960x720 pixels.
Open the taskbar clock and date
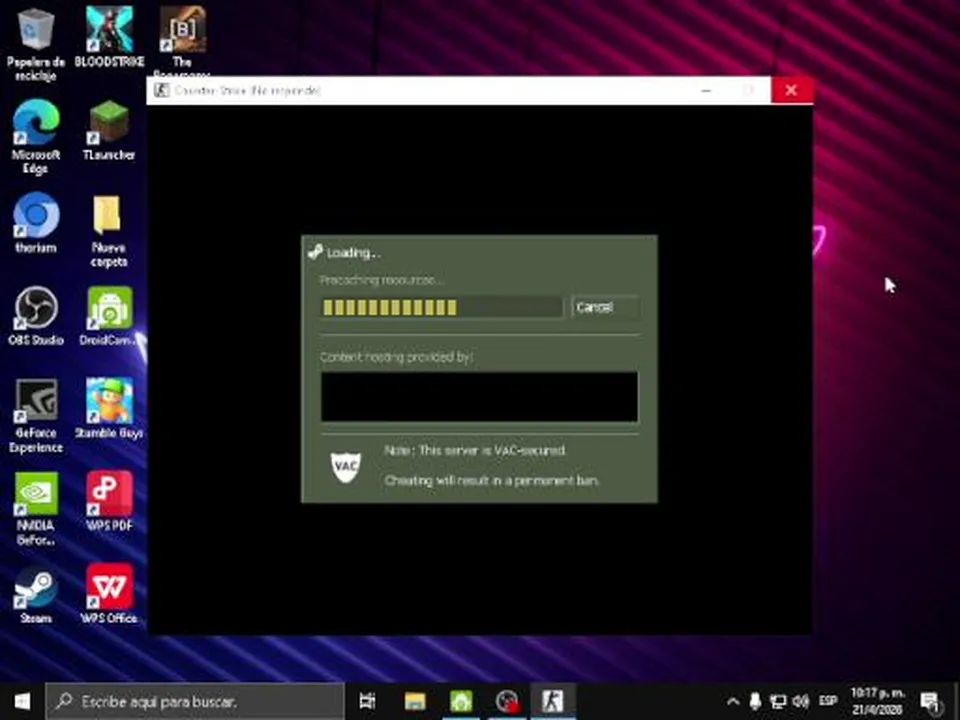pos(877,702)
